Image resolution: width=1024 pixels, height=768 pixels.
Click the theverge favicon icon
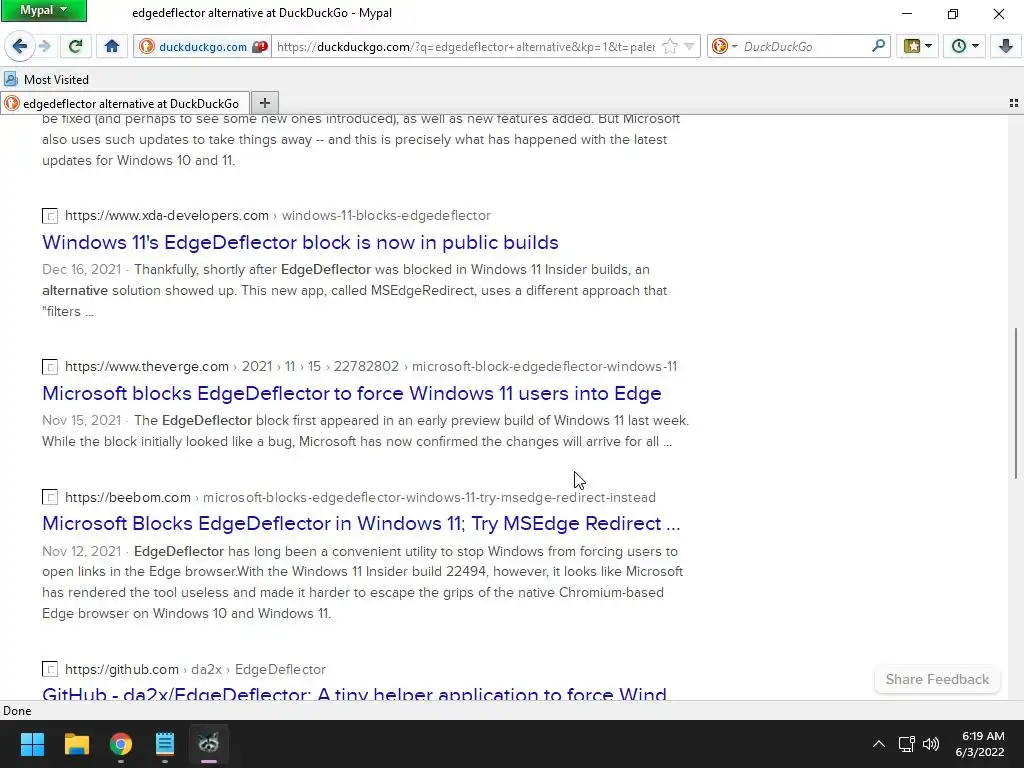[x=50, y=366]
